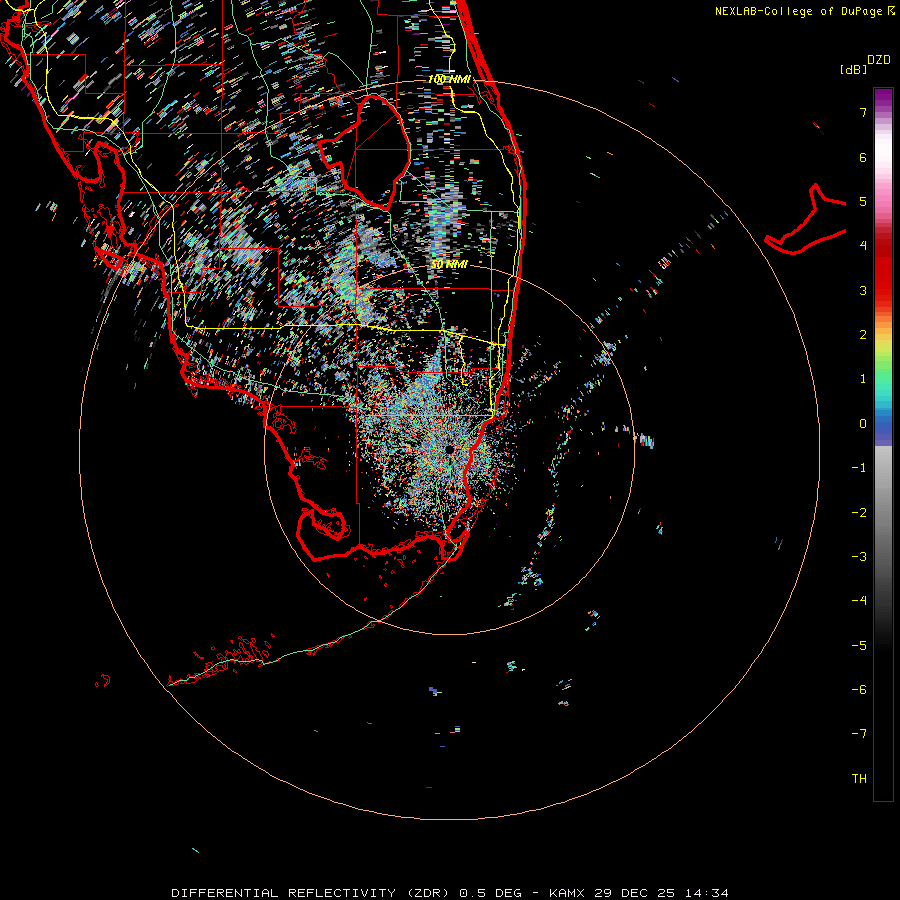Click the gray band near -2 dB
The width and height of the screenshot is (900, 900).
883,512
